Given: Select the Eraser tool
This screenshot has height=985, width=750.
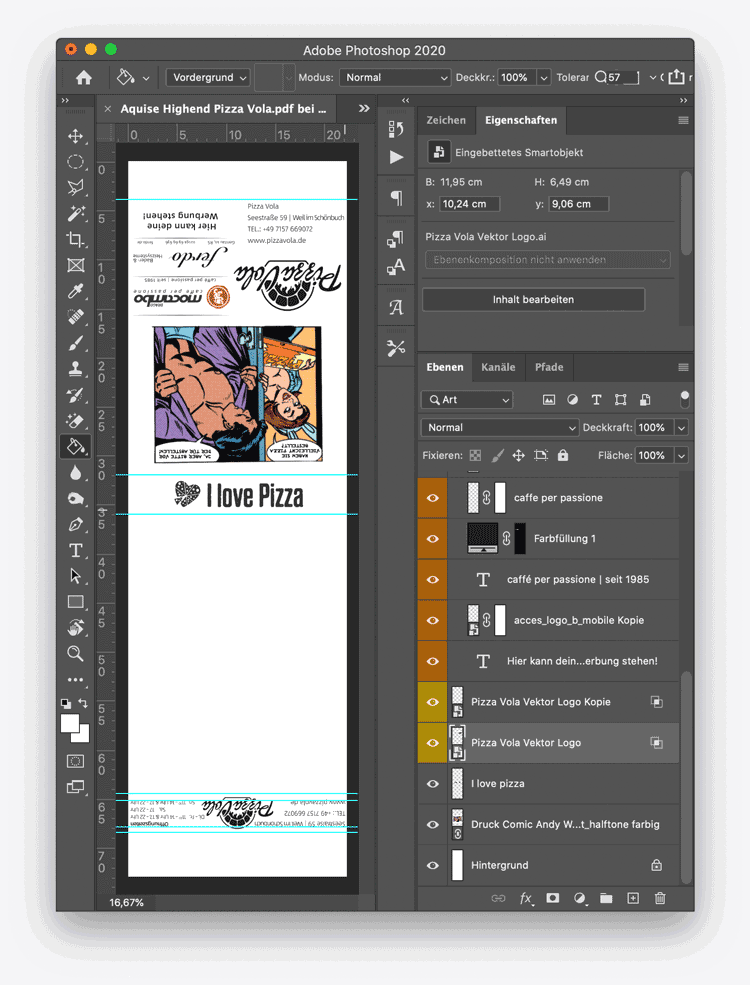Looking at the screenshot, I should tap(75, 421).
